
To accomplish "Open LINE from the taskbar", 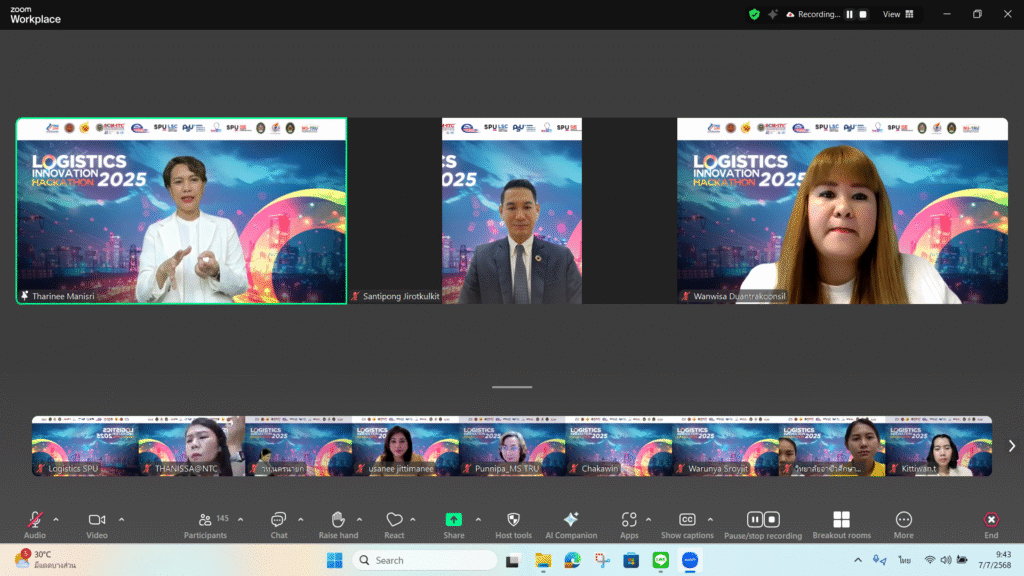I will click(661, 560).
